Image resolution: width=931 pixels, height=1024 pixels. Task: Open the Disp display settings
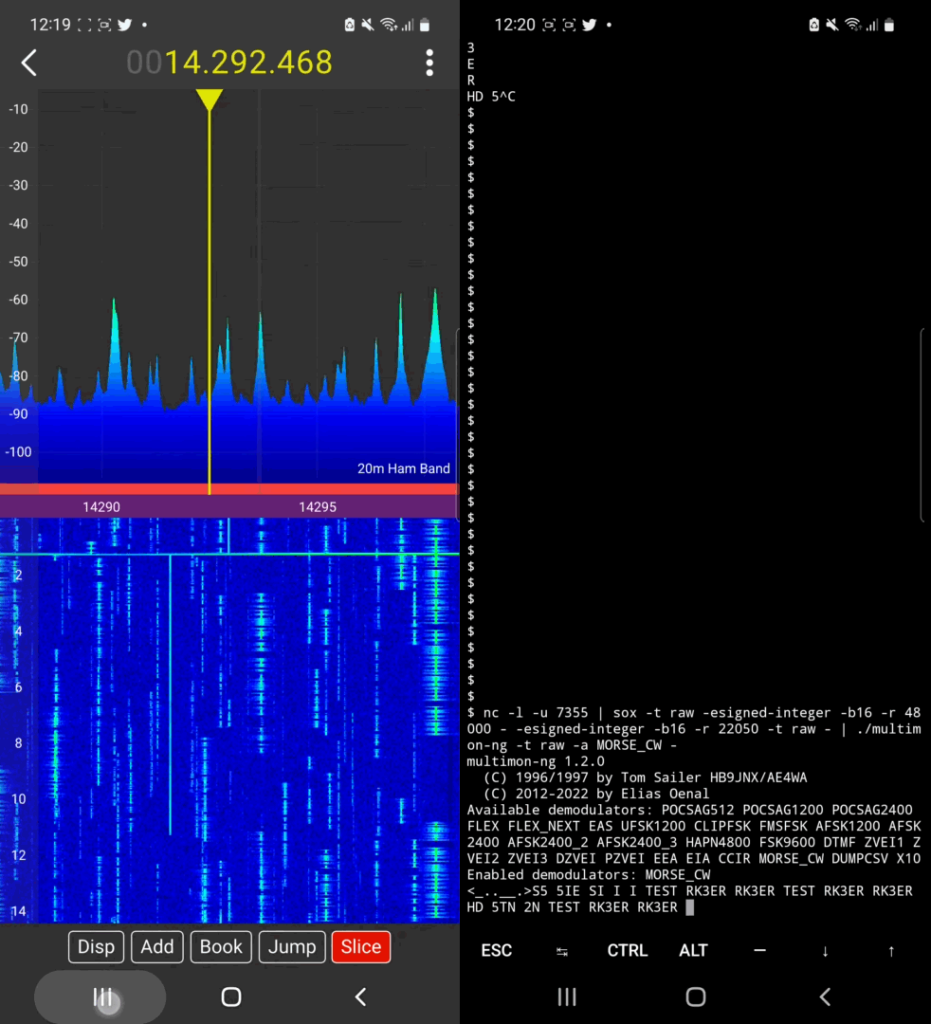96,946
